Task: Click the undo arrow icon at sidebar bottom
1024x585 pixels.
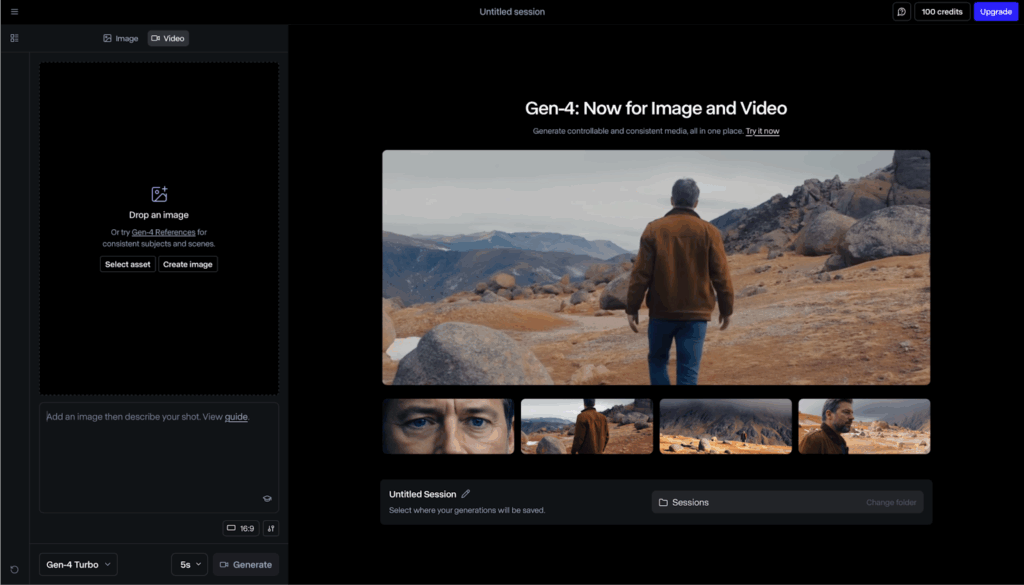Action: [x=14, y=569]
